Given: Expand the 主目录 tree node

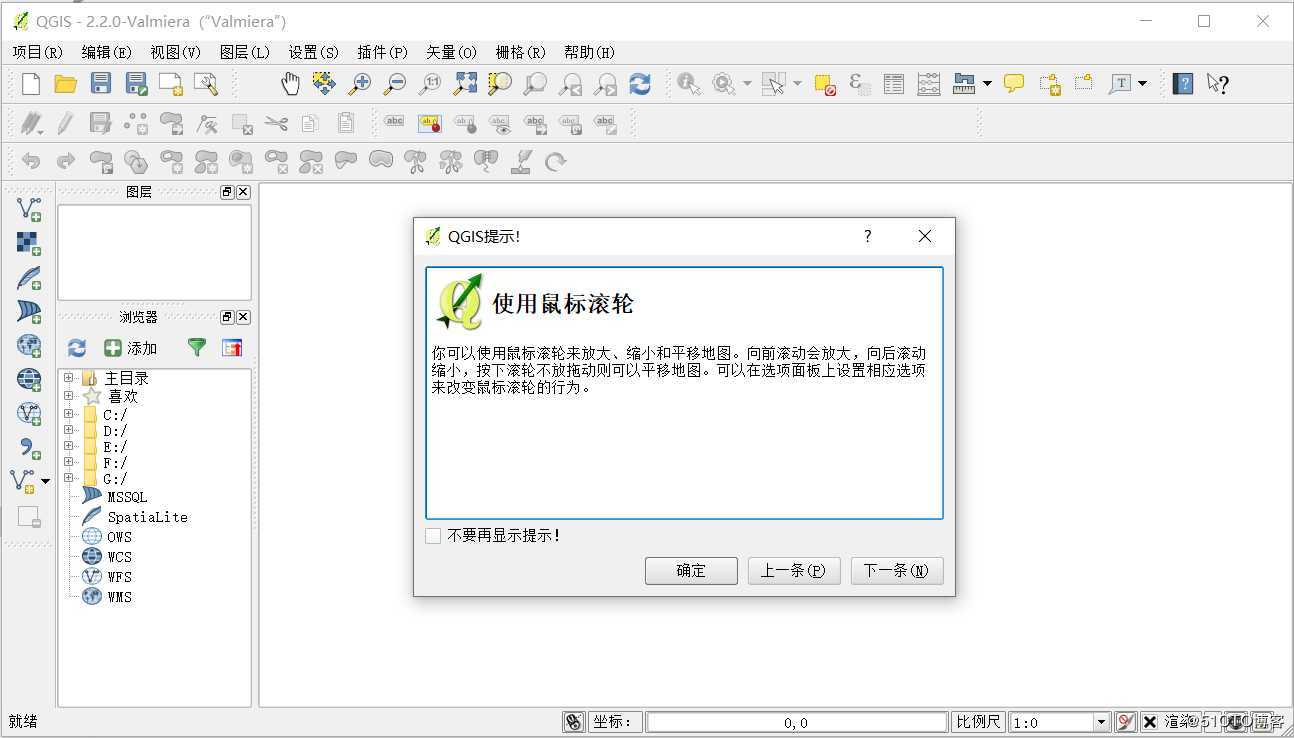Looking at the screenshot, I should [x=69, y=378].
